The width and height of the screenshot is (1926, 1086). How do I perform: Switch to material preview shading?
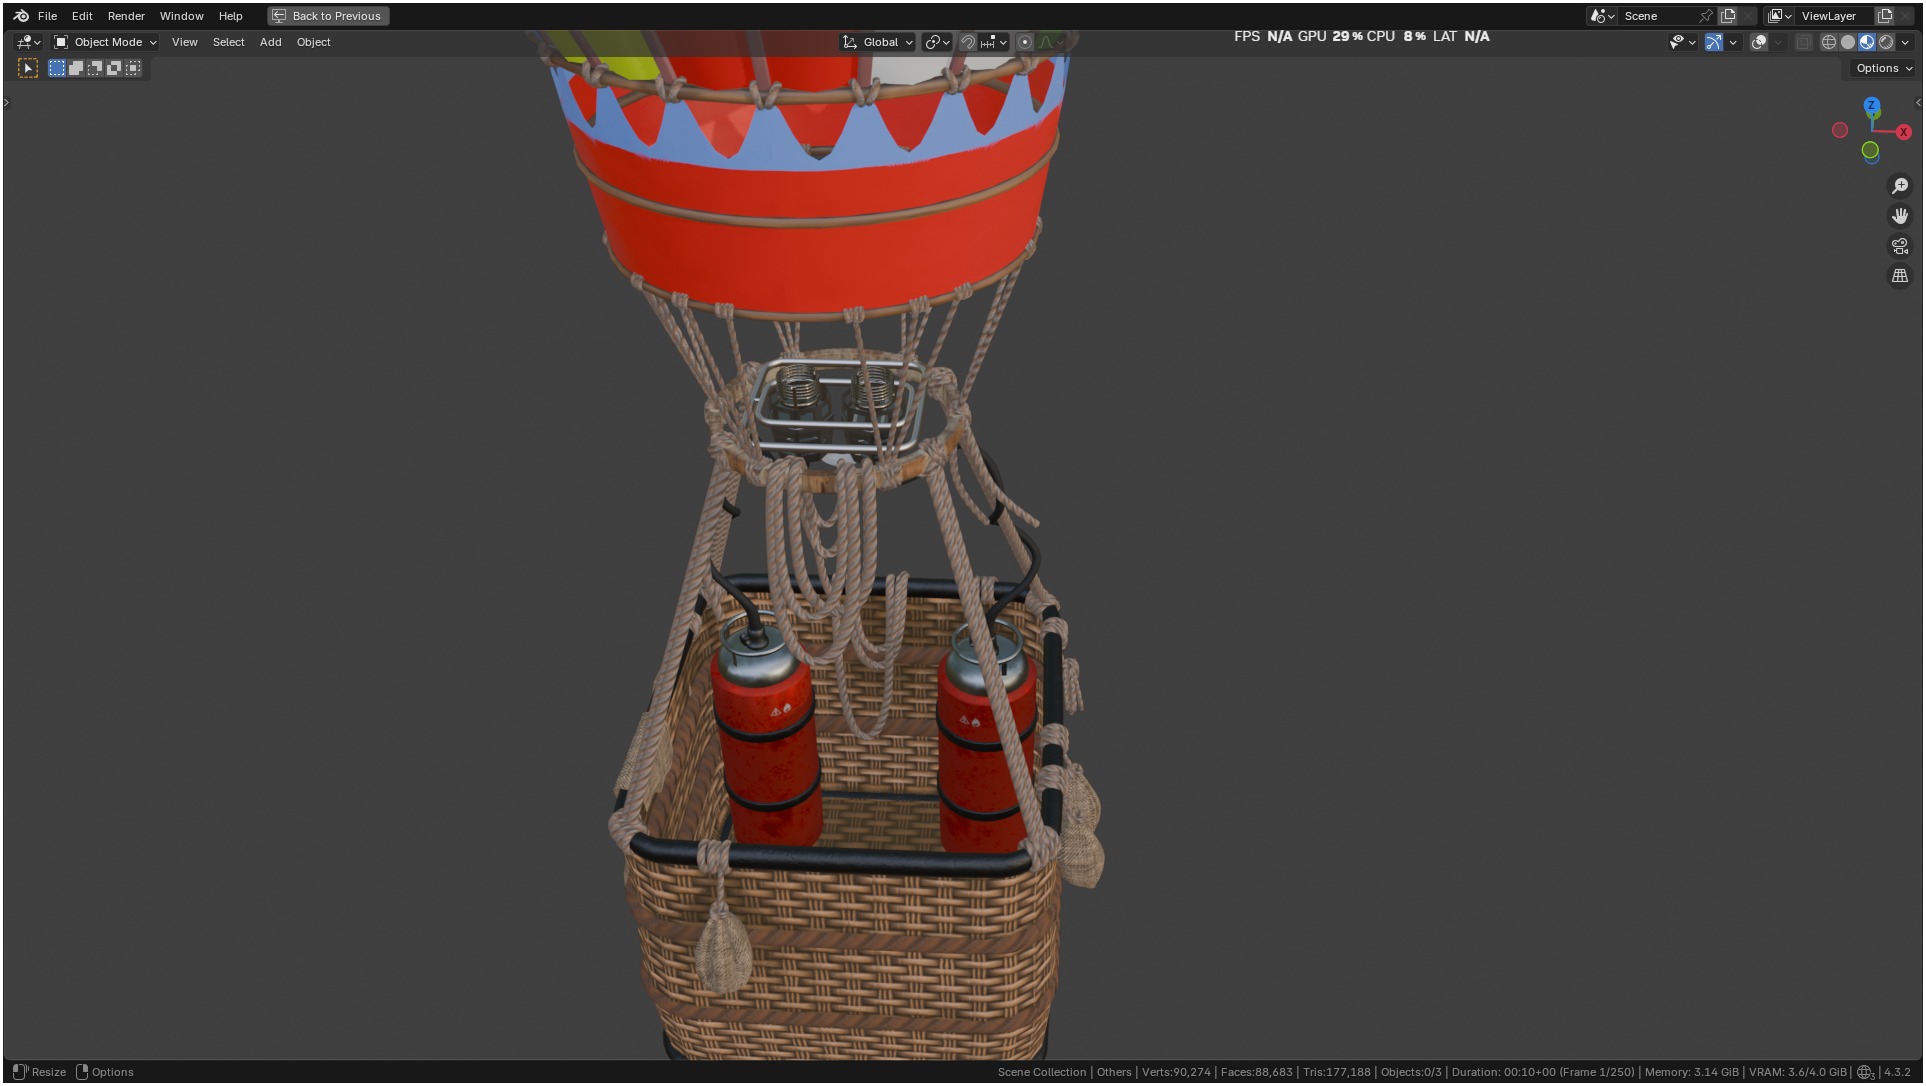[x=1867, y=42]
